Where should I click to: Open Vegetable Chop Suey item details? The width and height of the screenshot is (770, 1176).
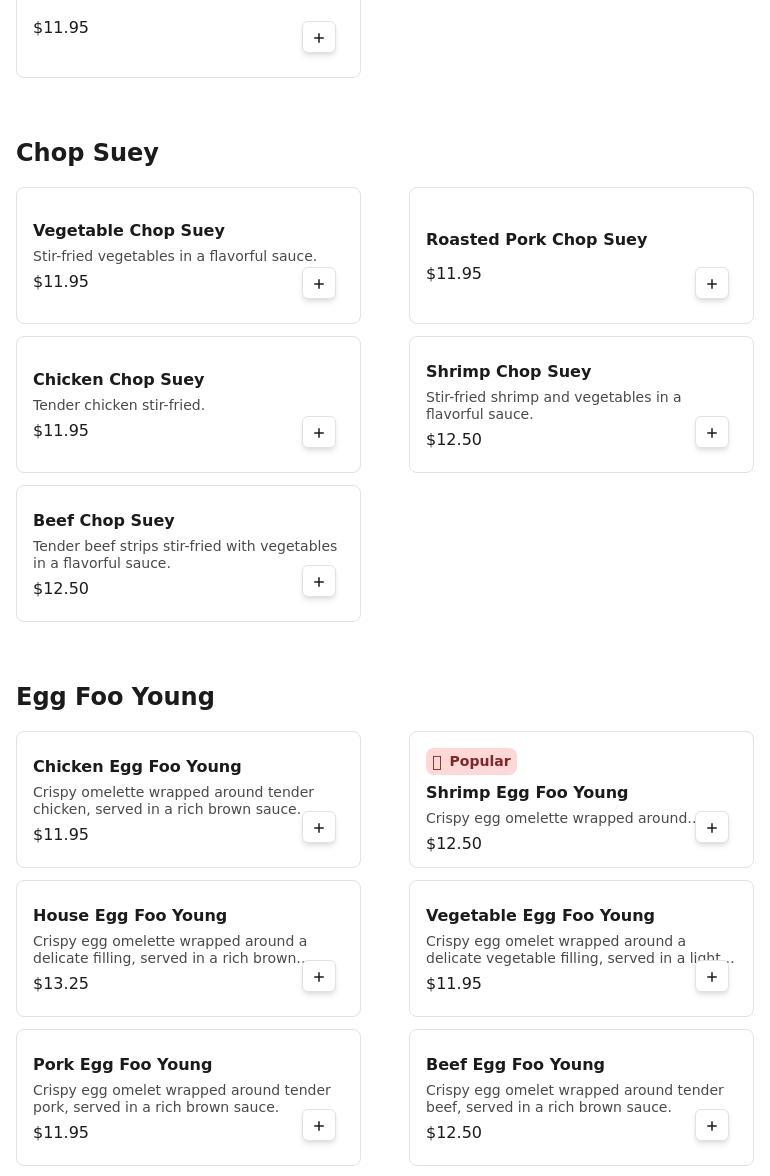tap(188, 256)
